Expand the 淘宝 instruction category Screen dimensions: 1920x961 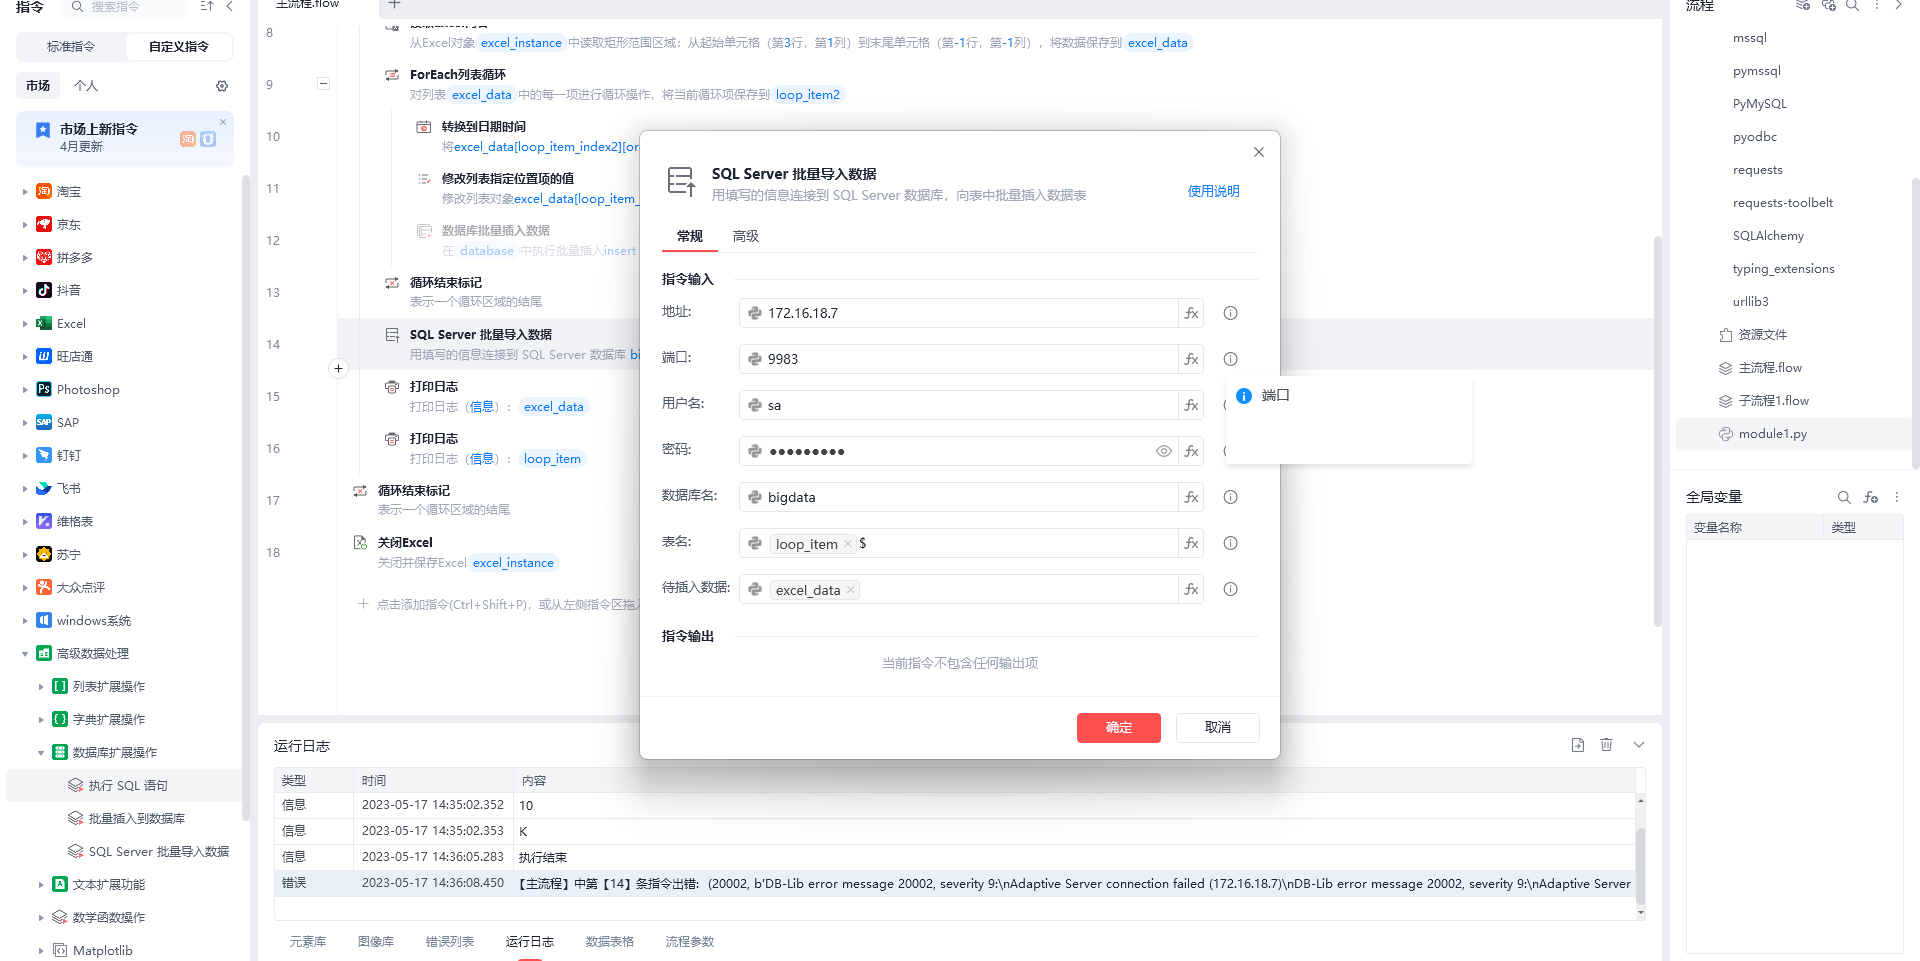[x=25, y=191]
